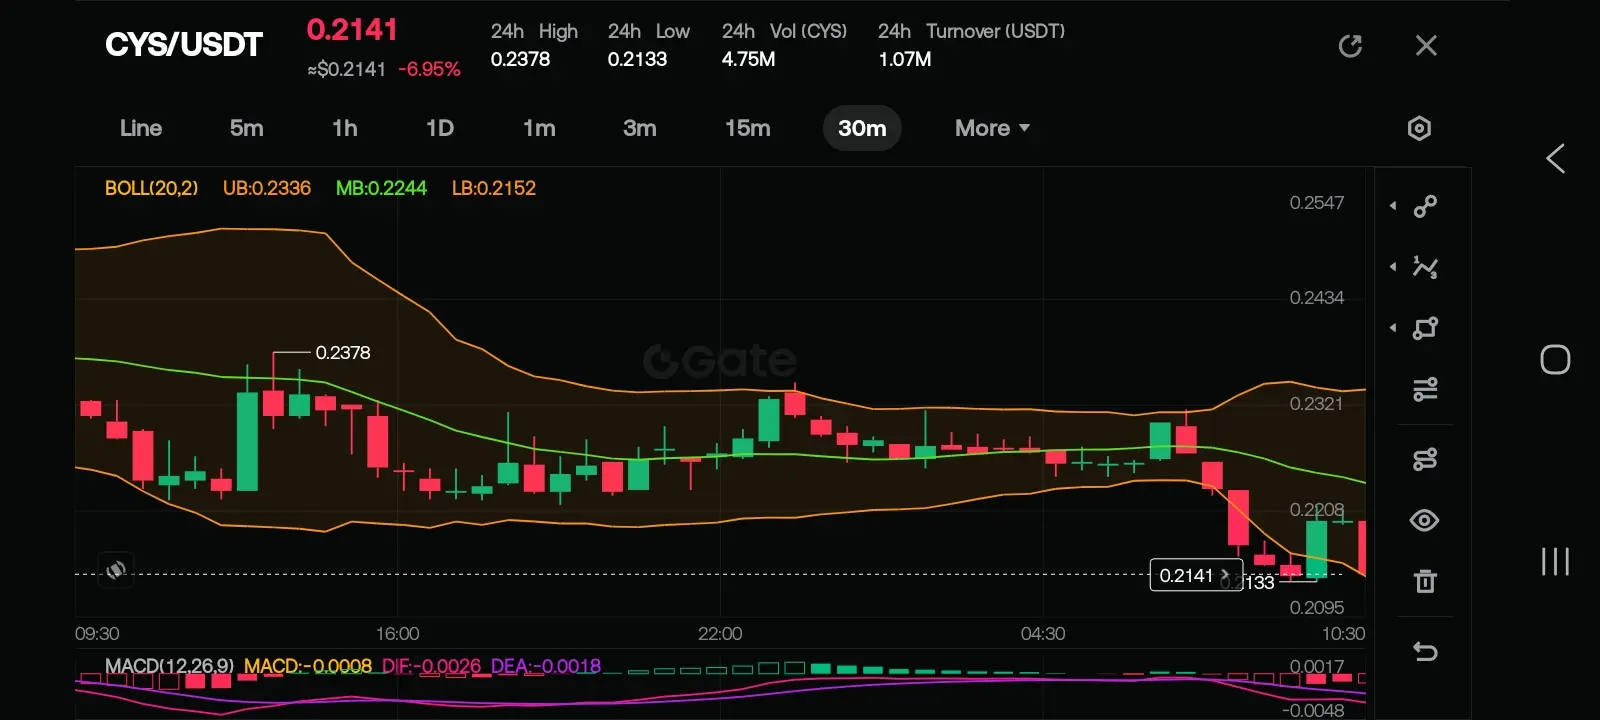
Task: Select the 30m timeframe
Action: point(862,128)
